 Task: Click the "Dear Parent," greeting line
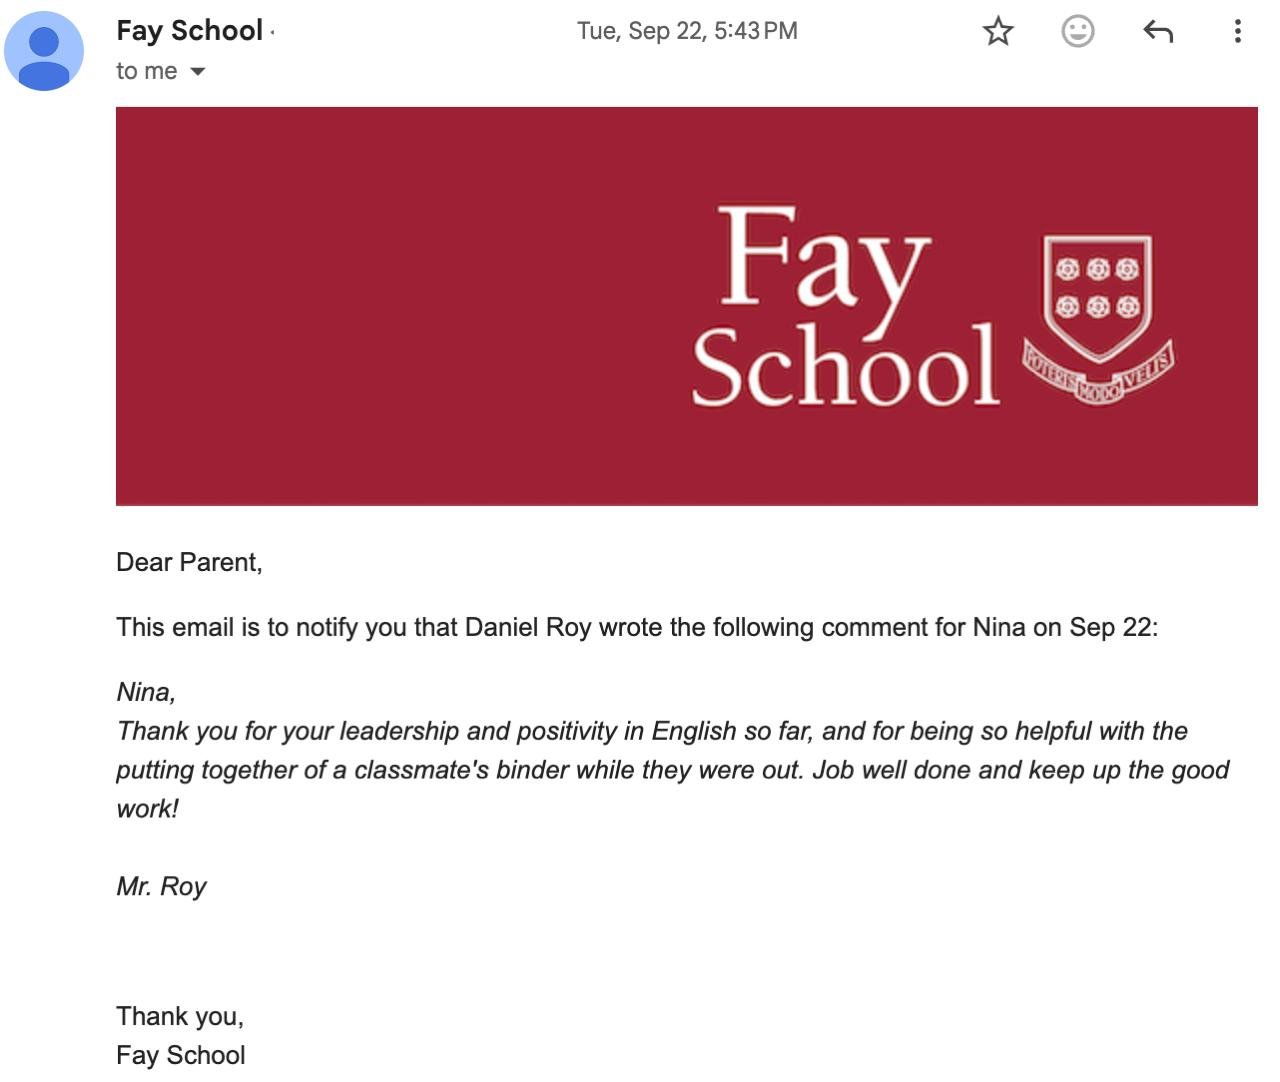click(189, 562)
